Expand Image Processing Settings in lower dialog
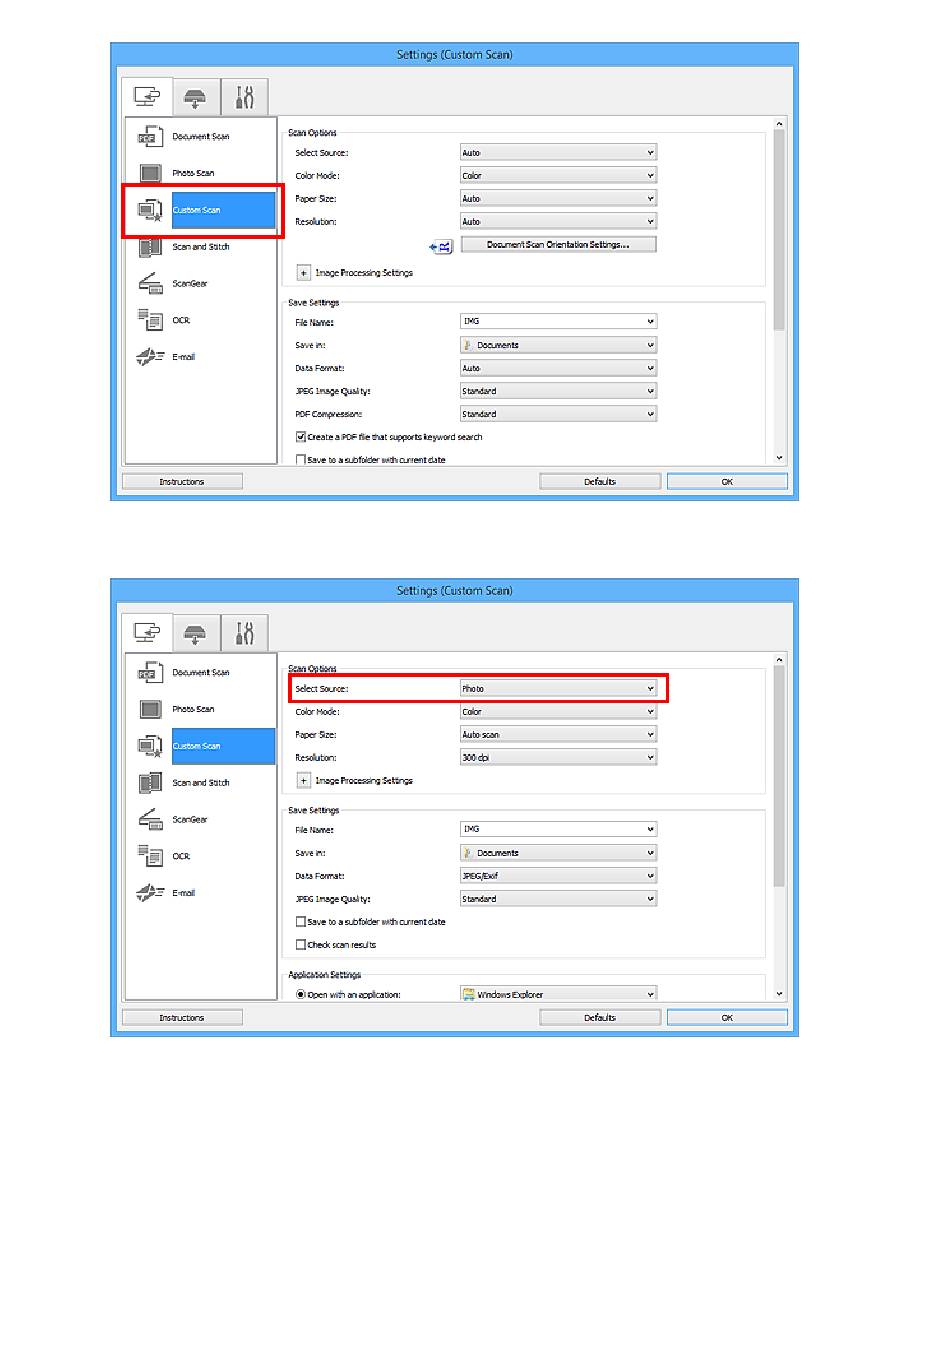The width and height of the screenshot is (950, 1369). [303, 781]
